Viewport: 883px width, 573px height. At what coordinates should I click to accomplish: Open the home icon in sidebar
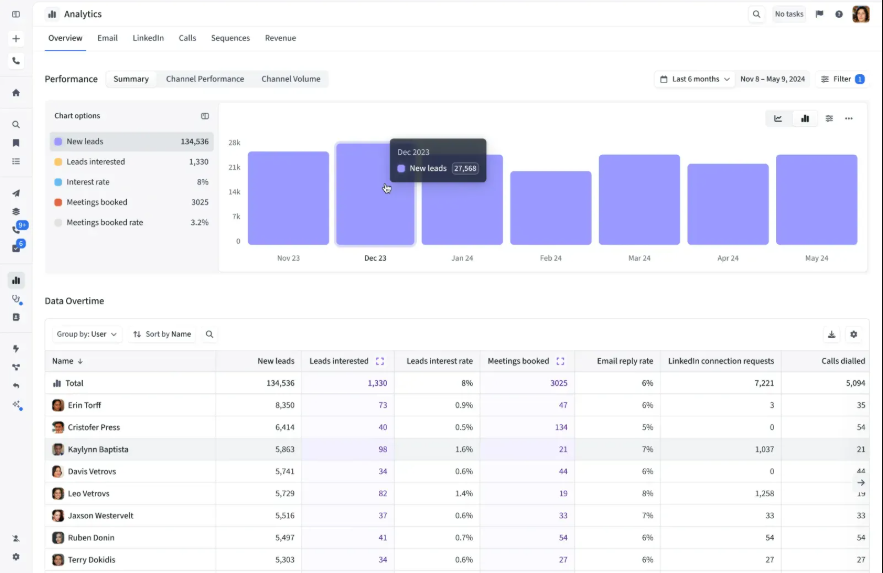16,93
